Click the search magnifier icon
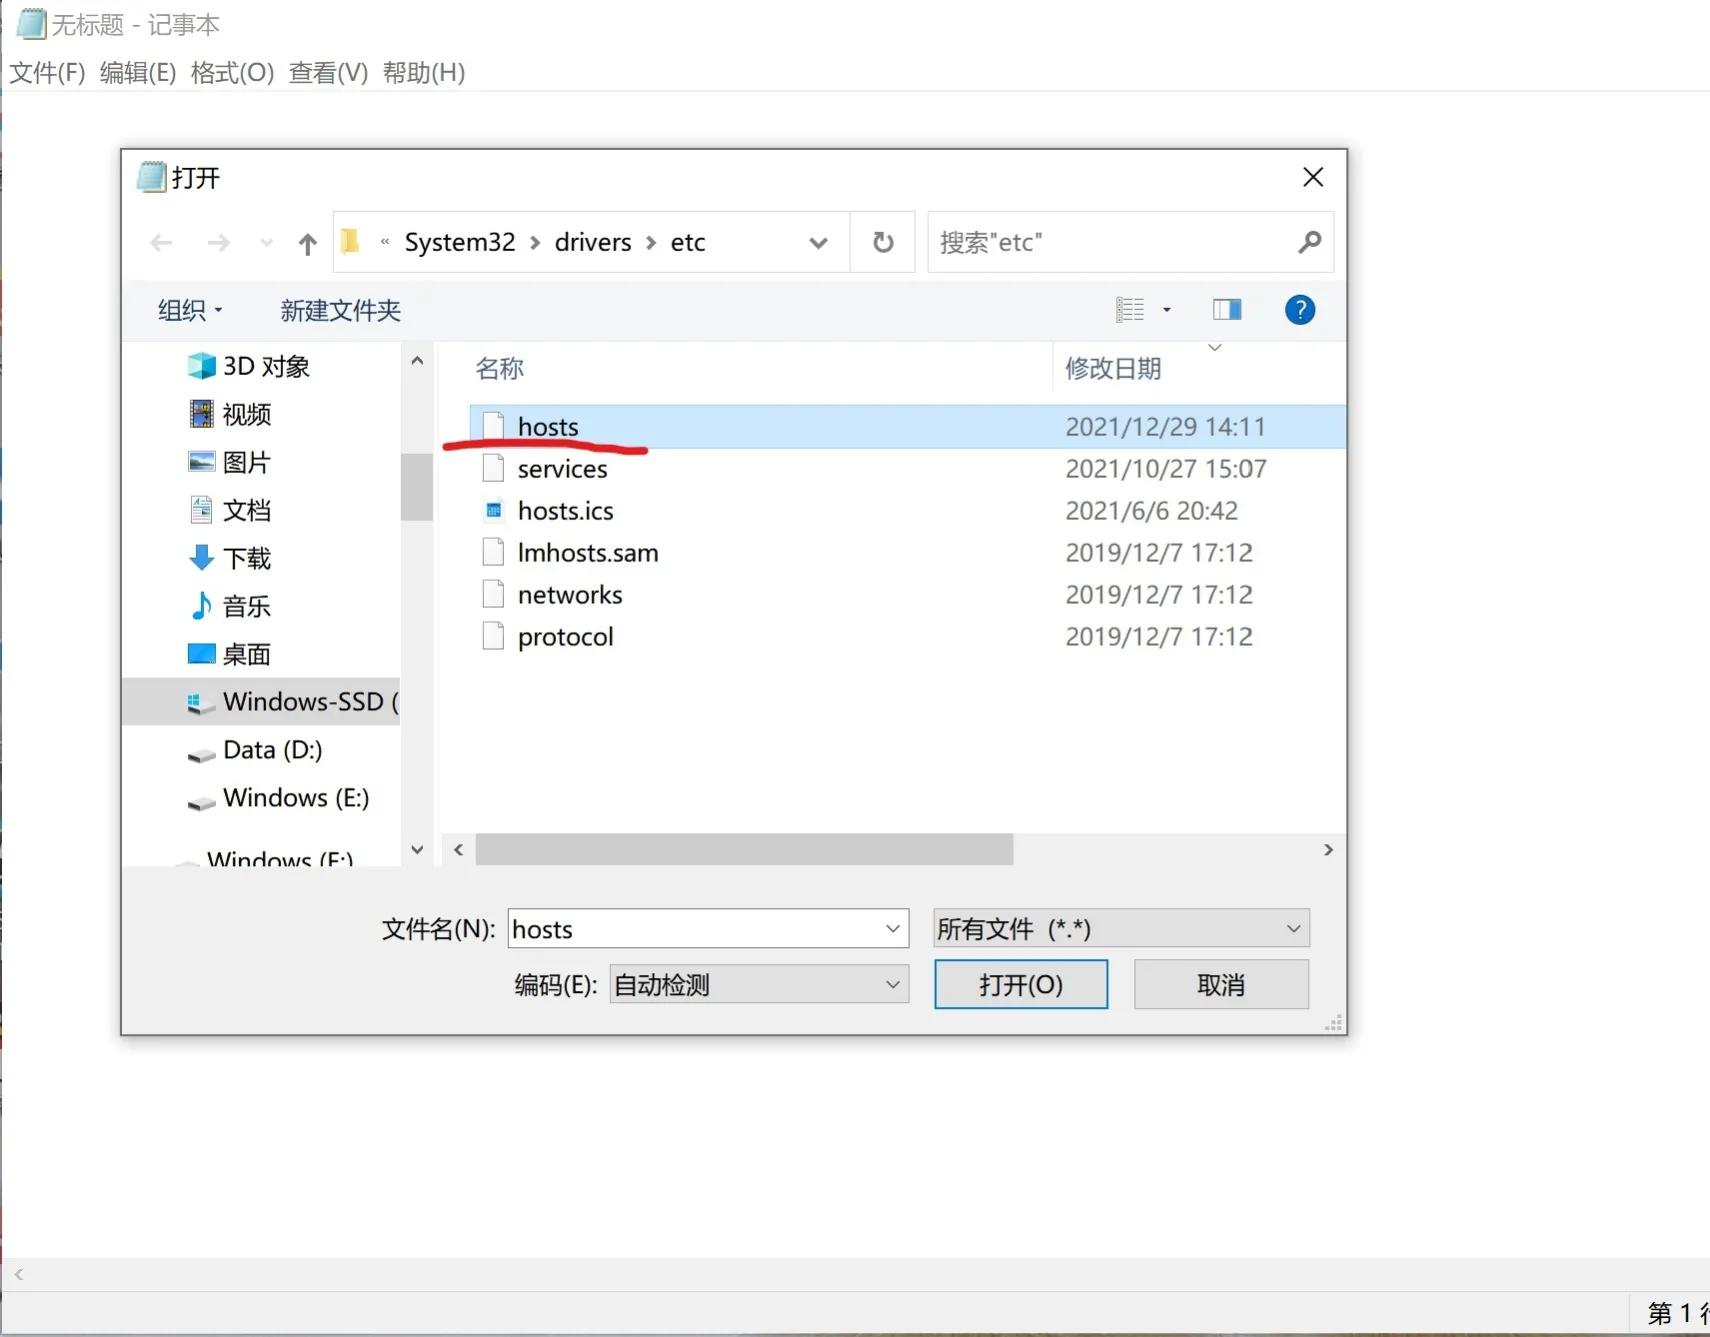This screenshot has height=1337, width=1710. click(1309, 242)
